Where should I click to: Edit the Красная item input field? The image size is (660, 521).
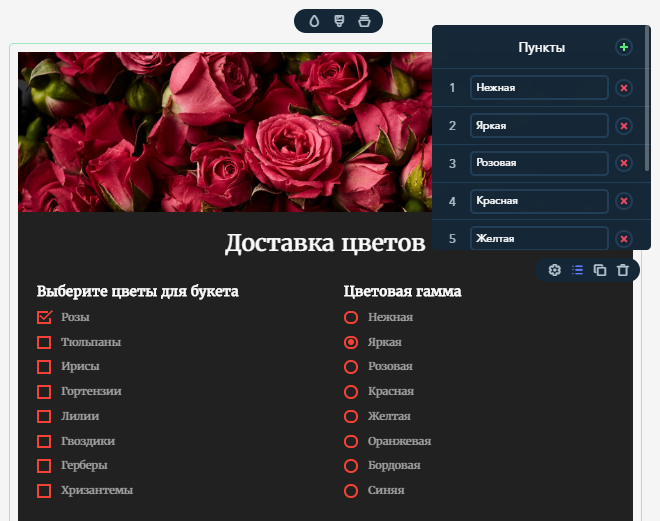539,201
